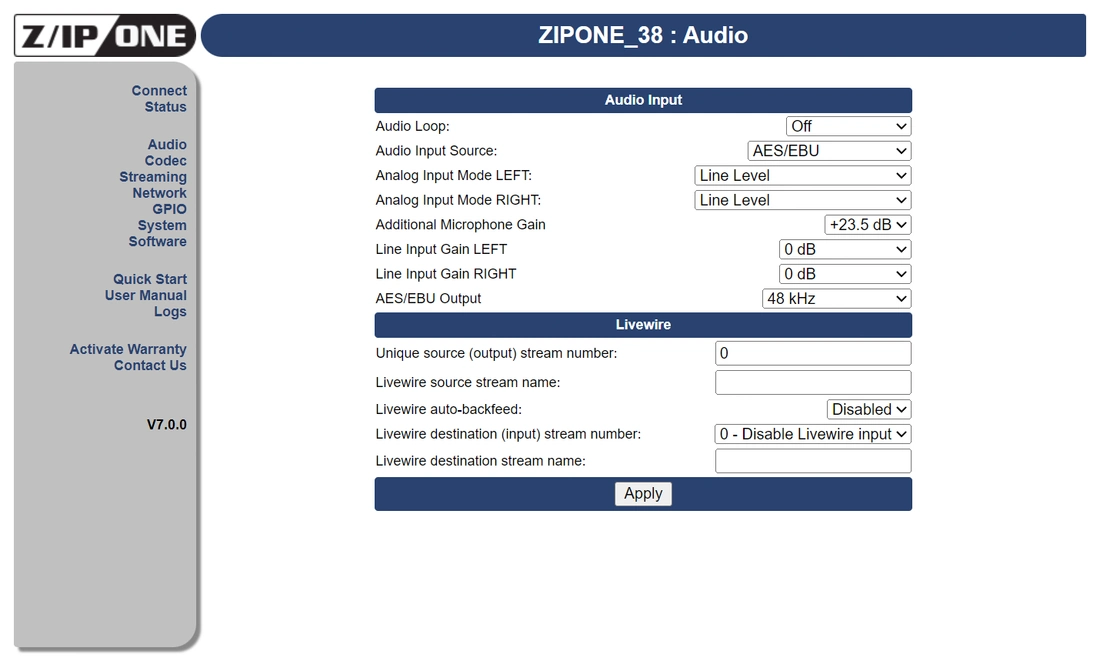The width and height of the screenshot is (1100, 661).
Task: Open Analog Input Mode RIGHT dropdown
Action: tap(803, 200)
